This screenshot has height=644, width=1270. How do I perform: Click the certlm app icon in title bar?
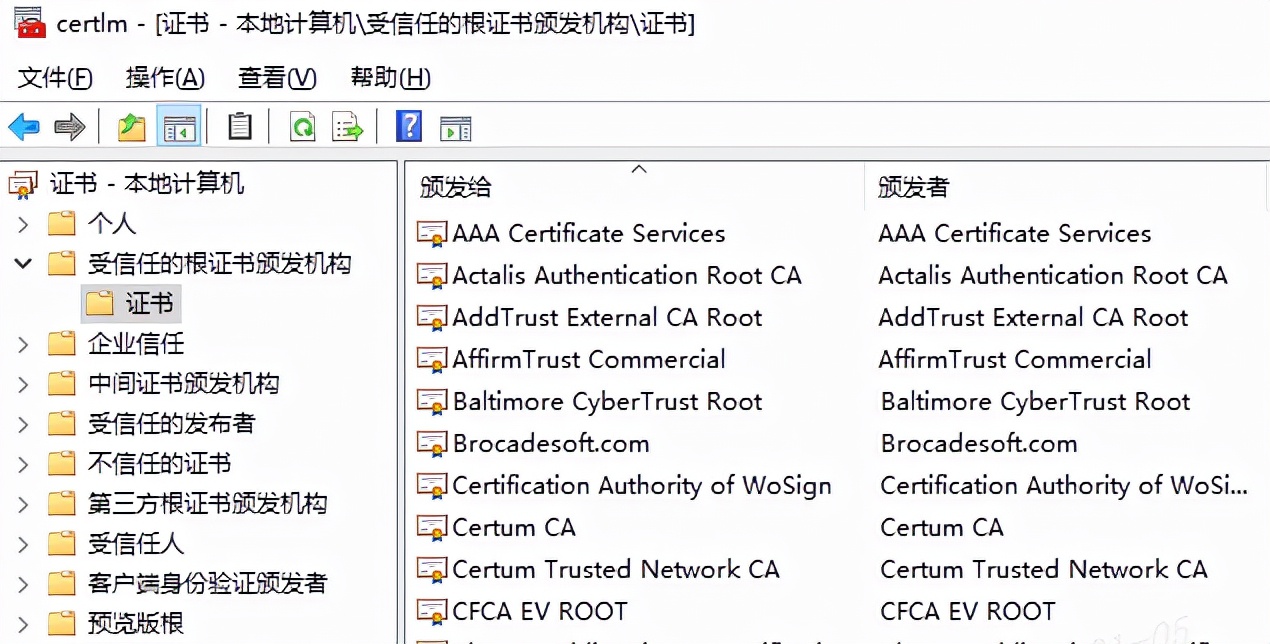click(29, 22)
